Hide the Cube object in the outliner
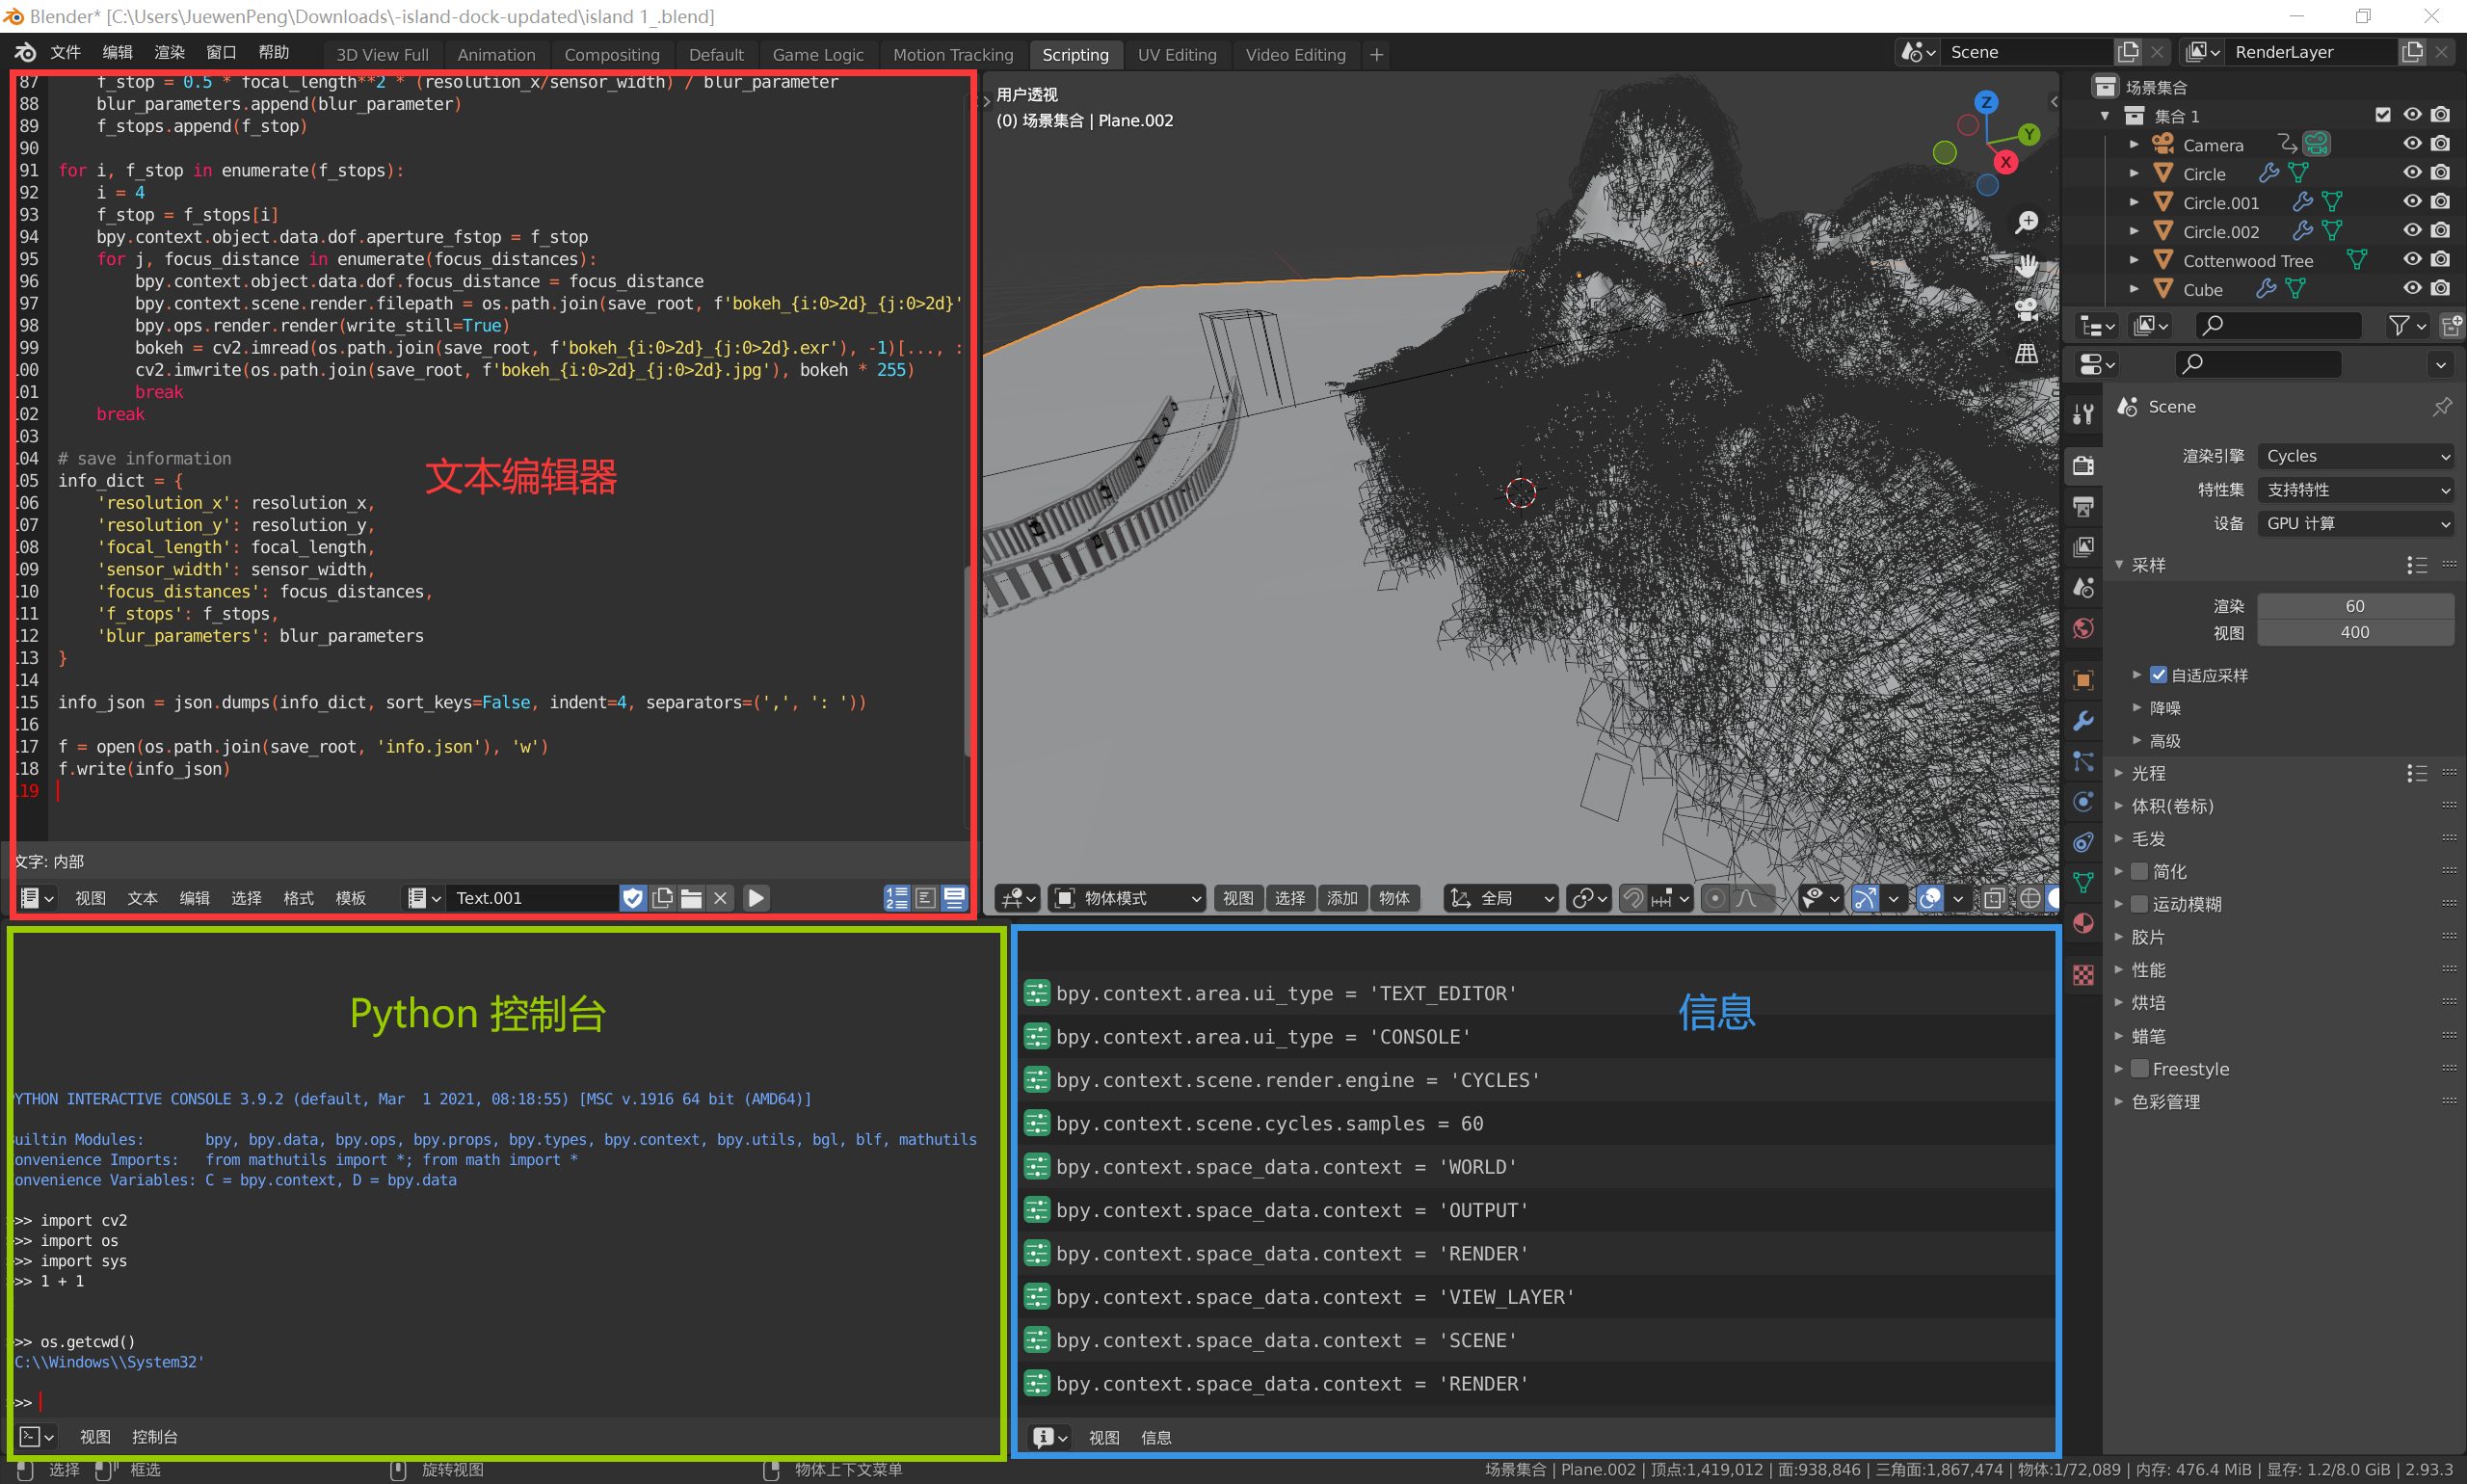This screenshot has height=1484, width=2467. [2412, 289]
